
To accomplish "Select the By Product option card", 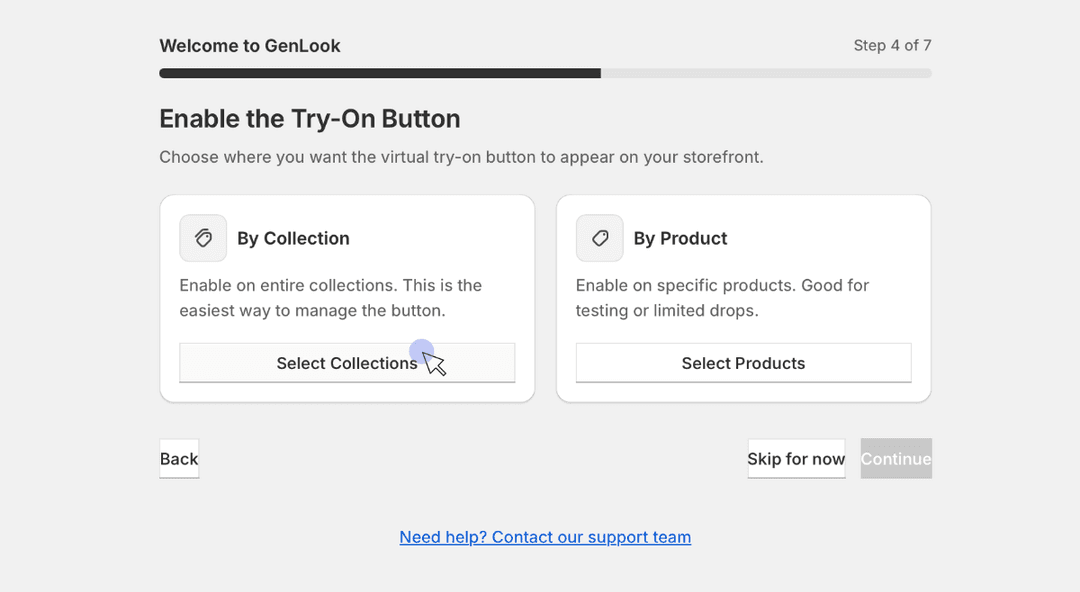I will coord(743,298).
